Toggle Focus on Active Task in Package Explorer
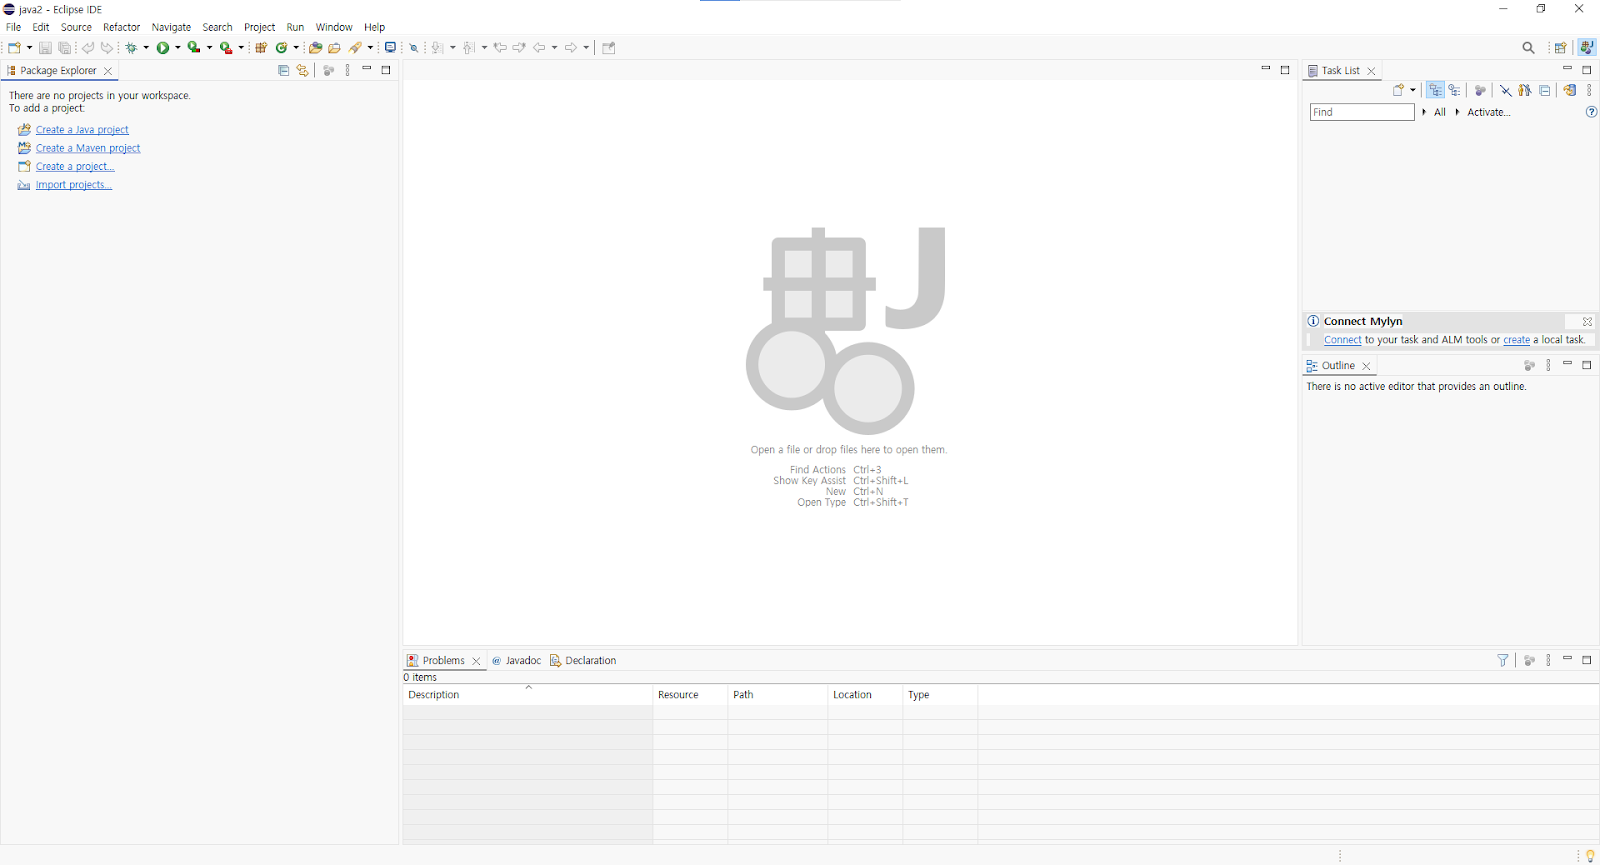 (x=327, y=70)
